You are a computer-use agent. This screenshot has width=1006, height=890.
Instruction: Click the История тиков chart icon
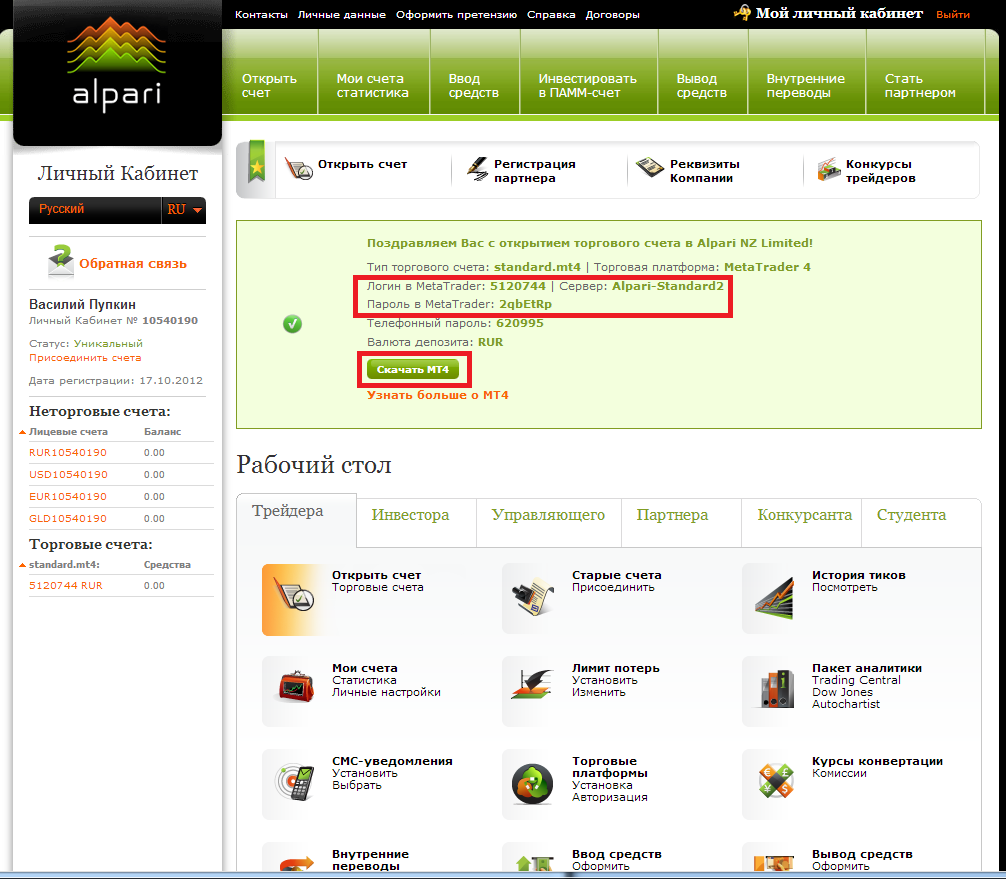(x=774, y=598)
